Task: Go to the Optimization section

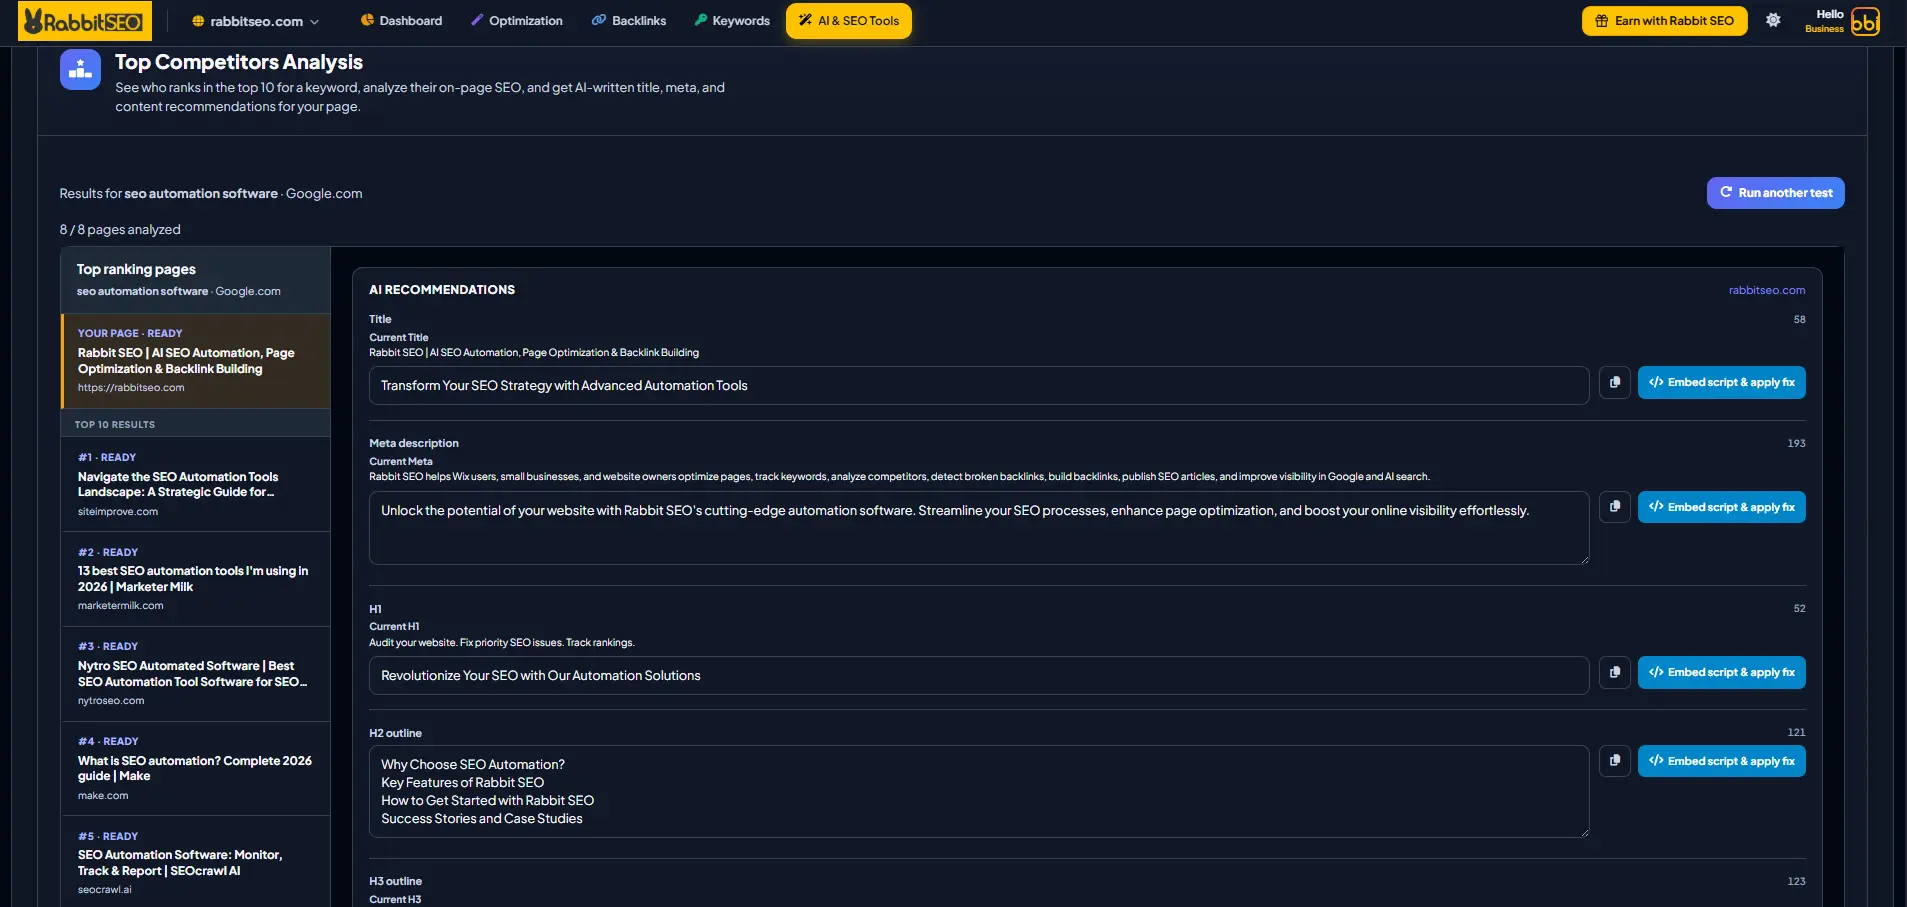Action: [516, 21]
